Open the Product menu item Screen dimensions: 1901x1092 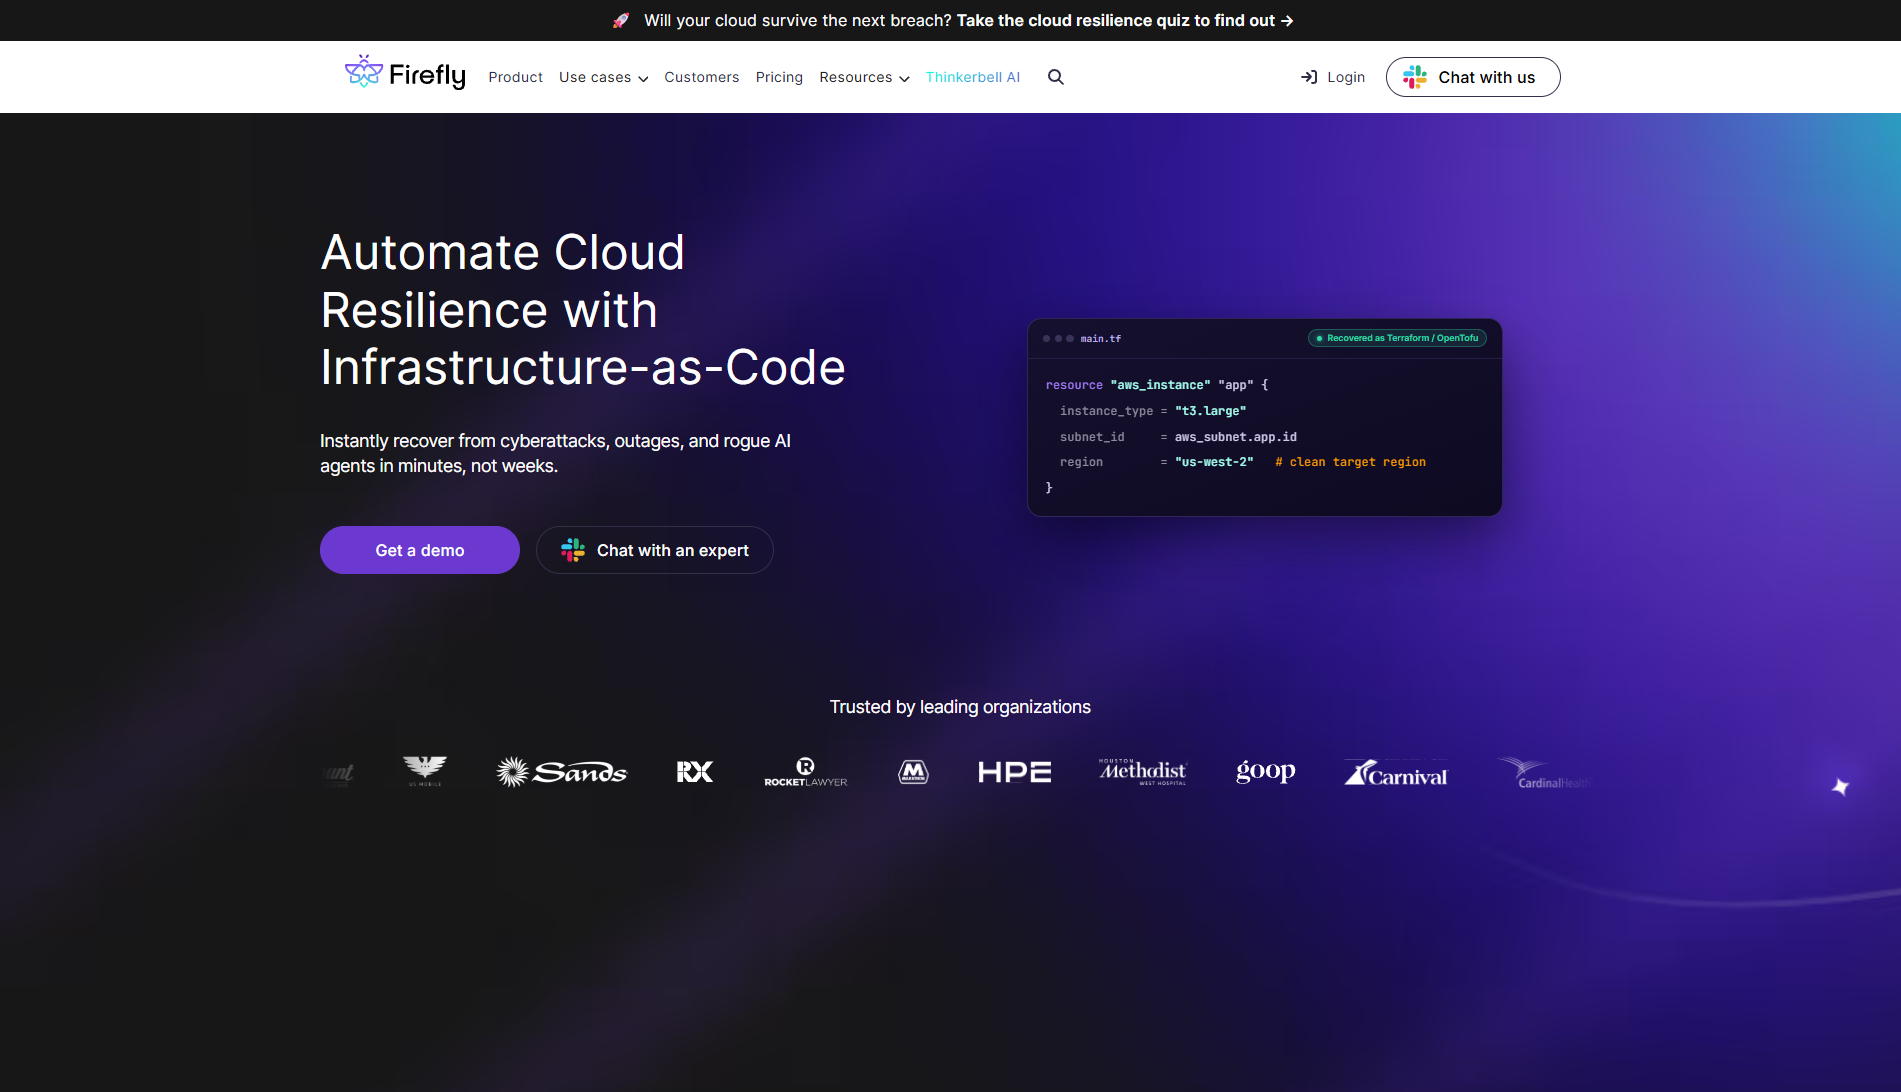tap(516, 77)
